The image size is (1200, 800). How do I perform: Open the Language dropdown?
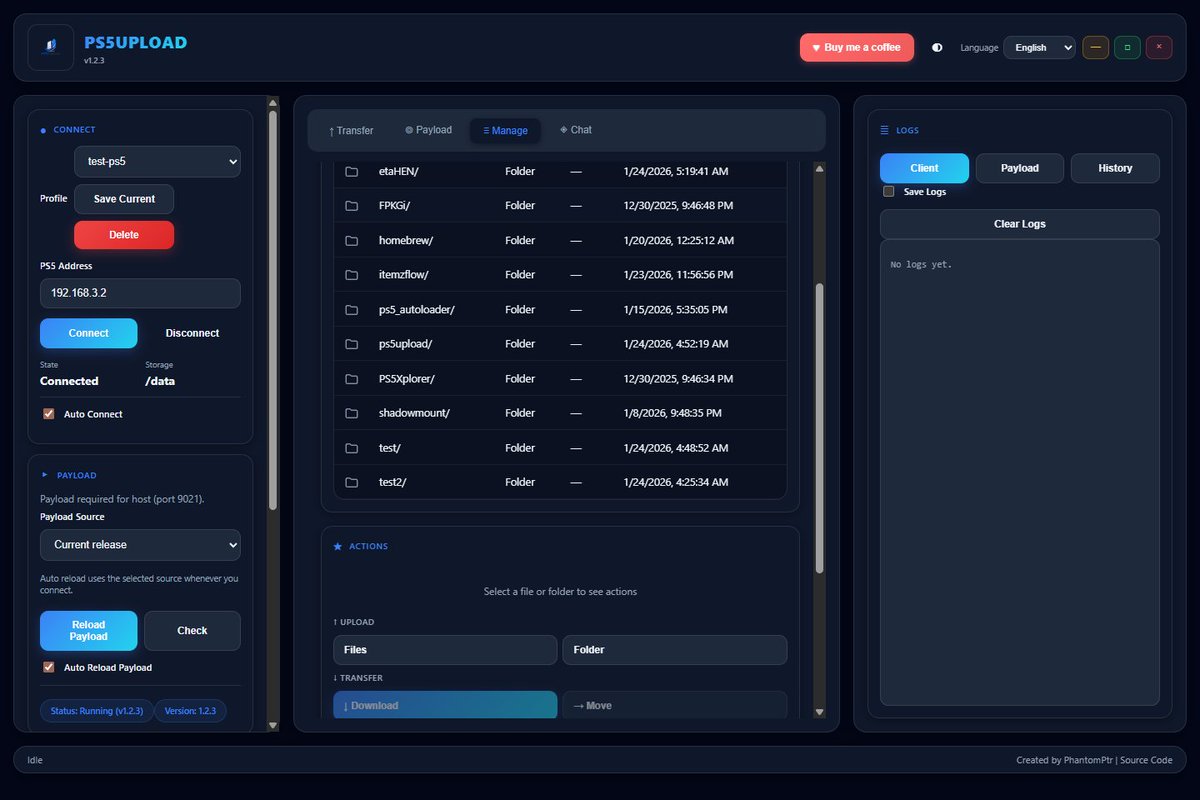pos(1039,47)
